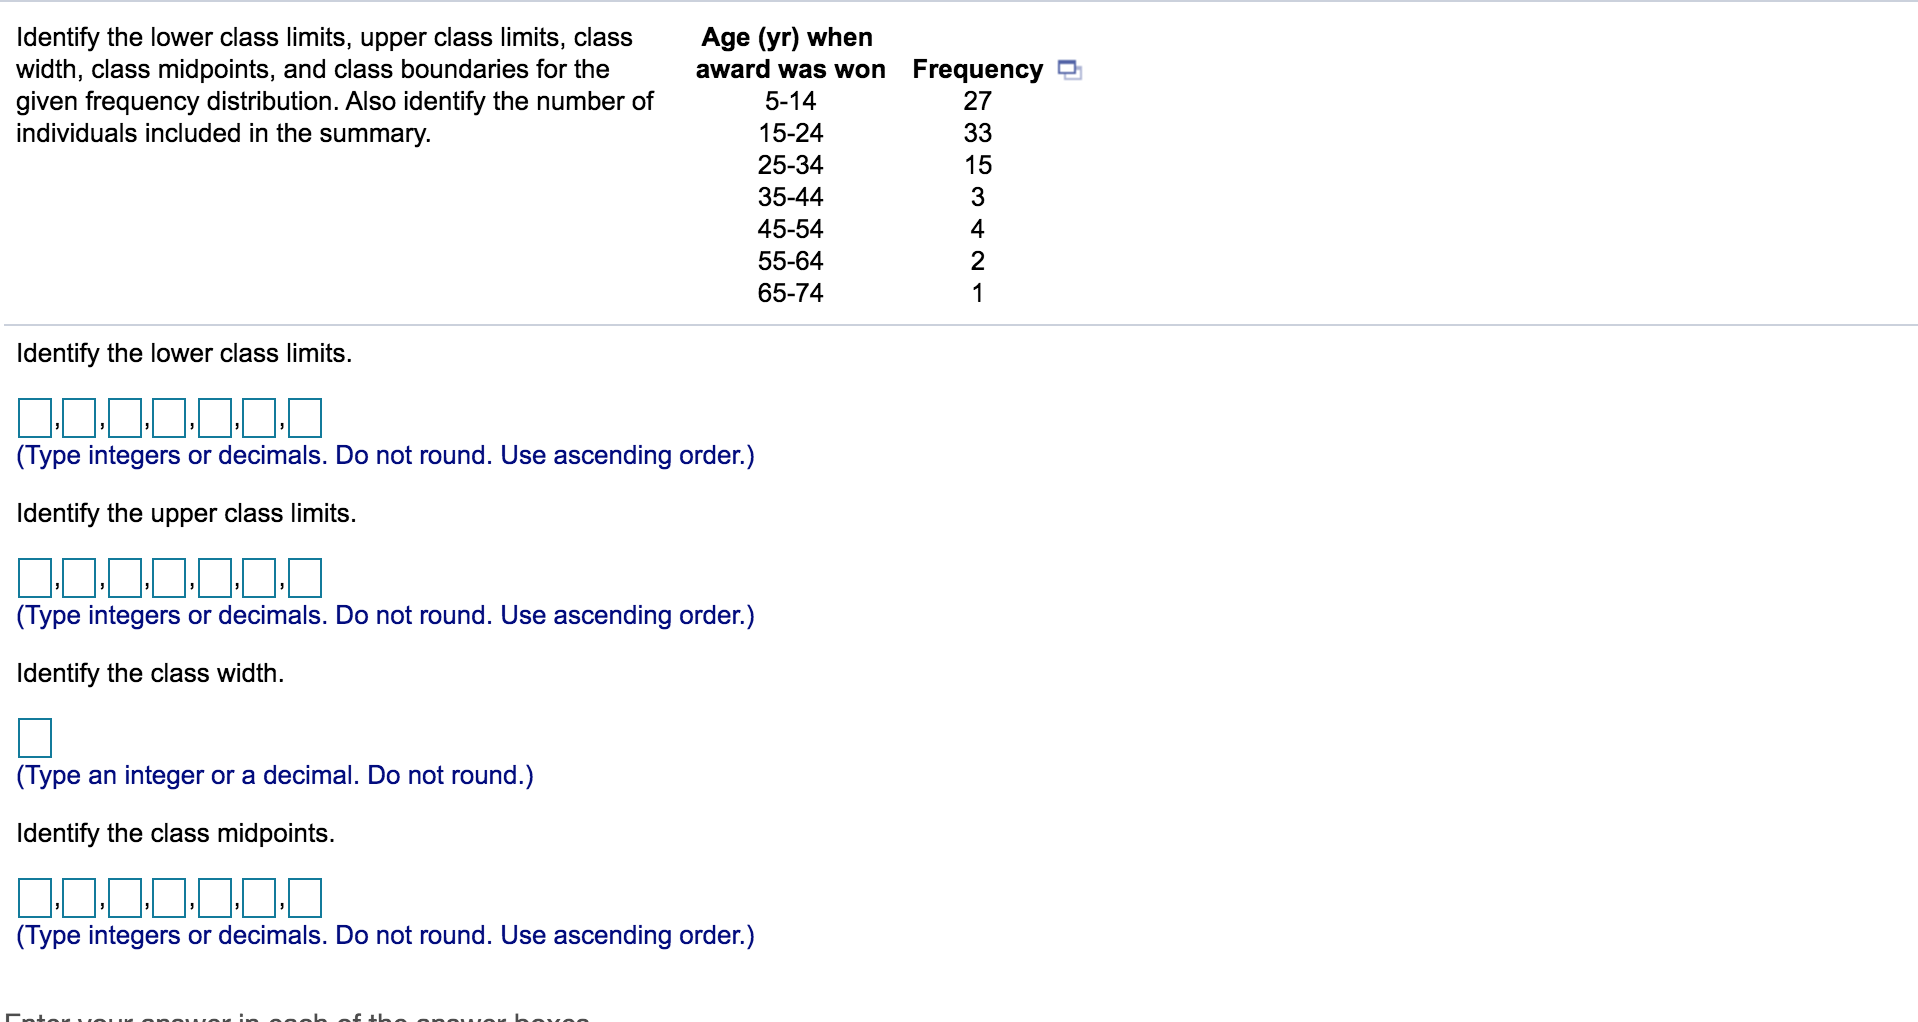The image size is (1918, 1022).
Task: Click the last class midpoints answer box
Action: [304, 898]
